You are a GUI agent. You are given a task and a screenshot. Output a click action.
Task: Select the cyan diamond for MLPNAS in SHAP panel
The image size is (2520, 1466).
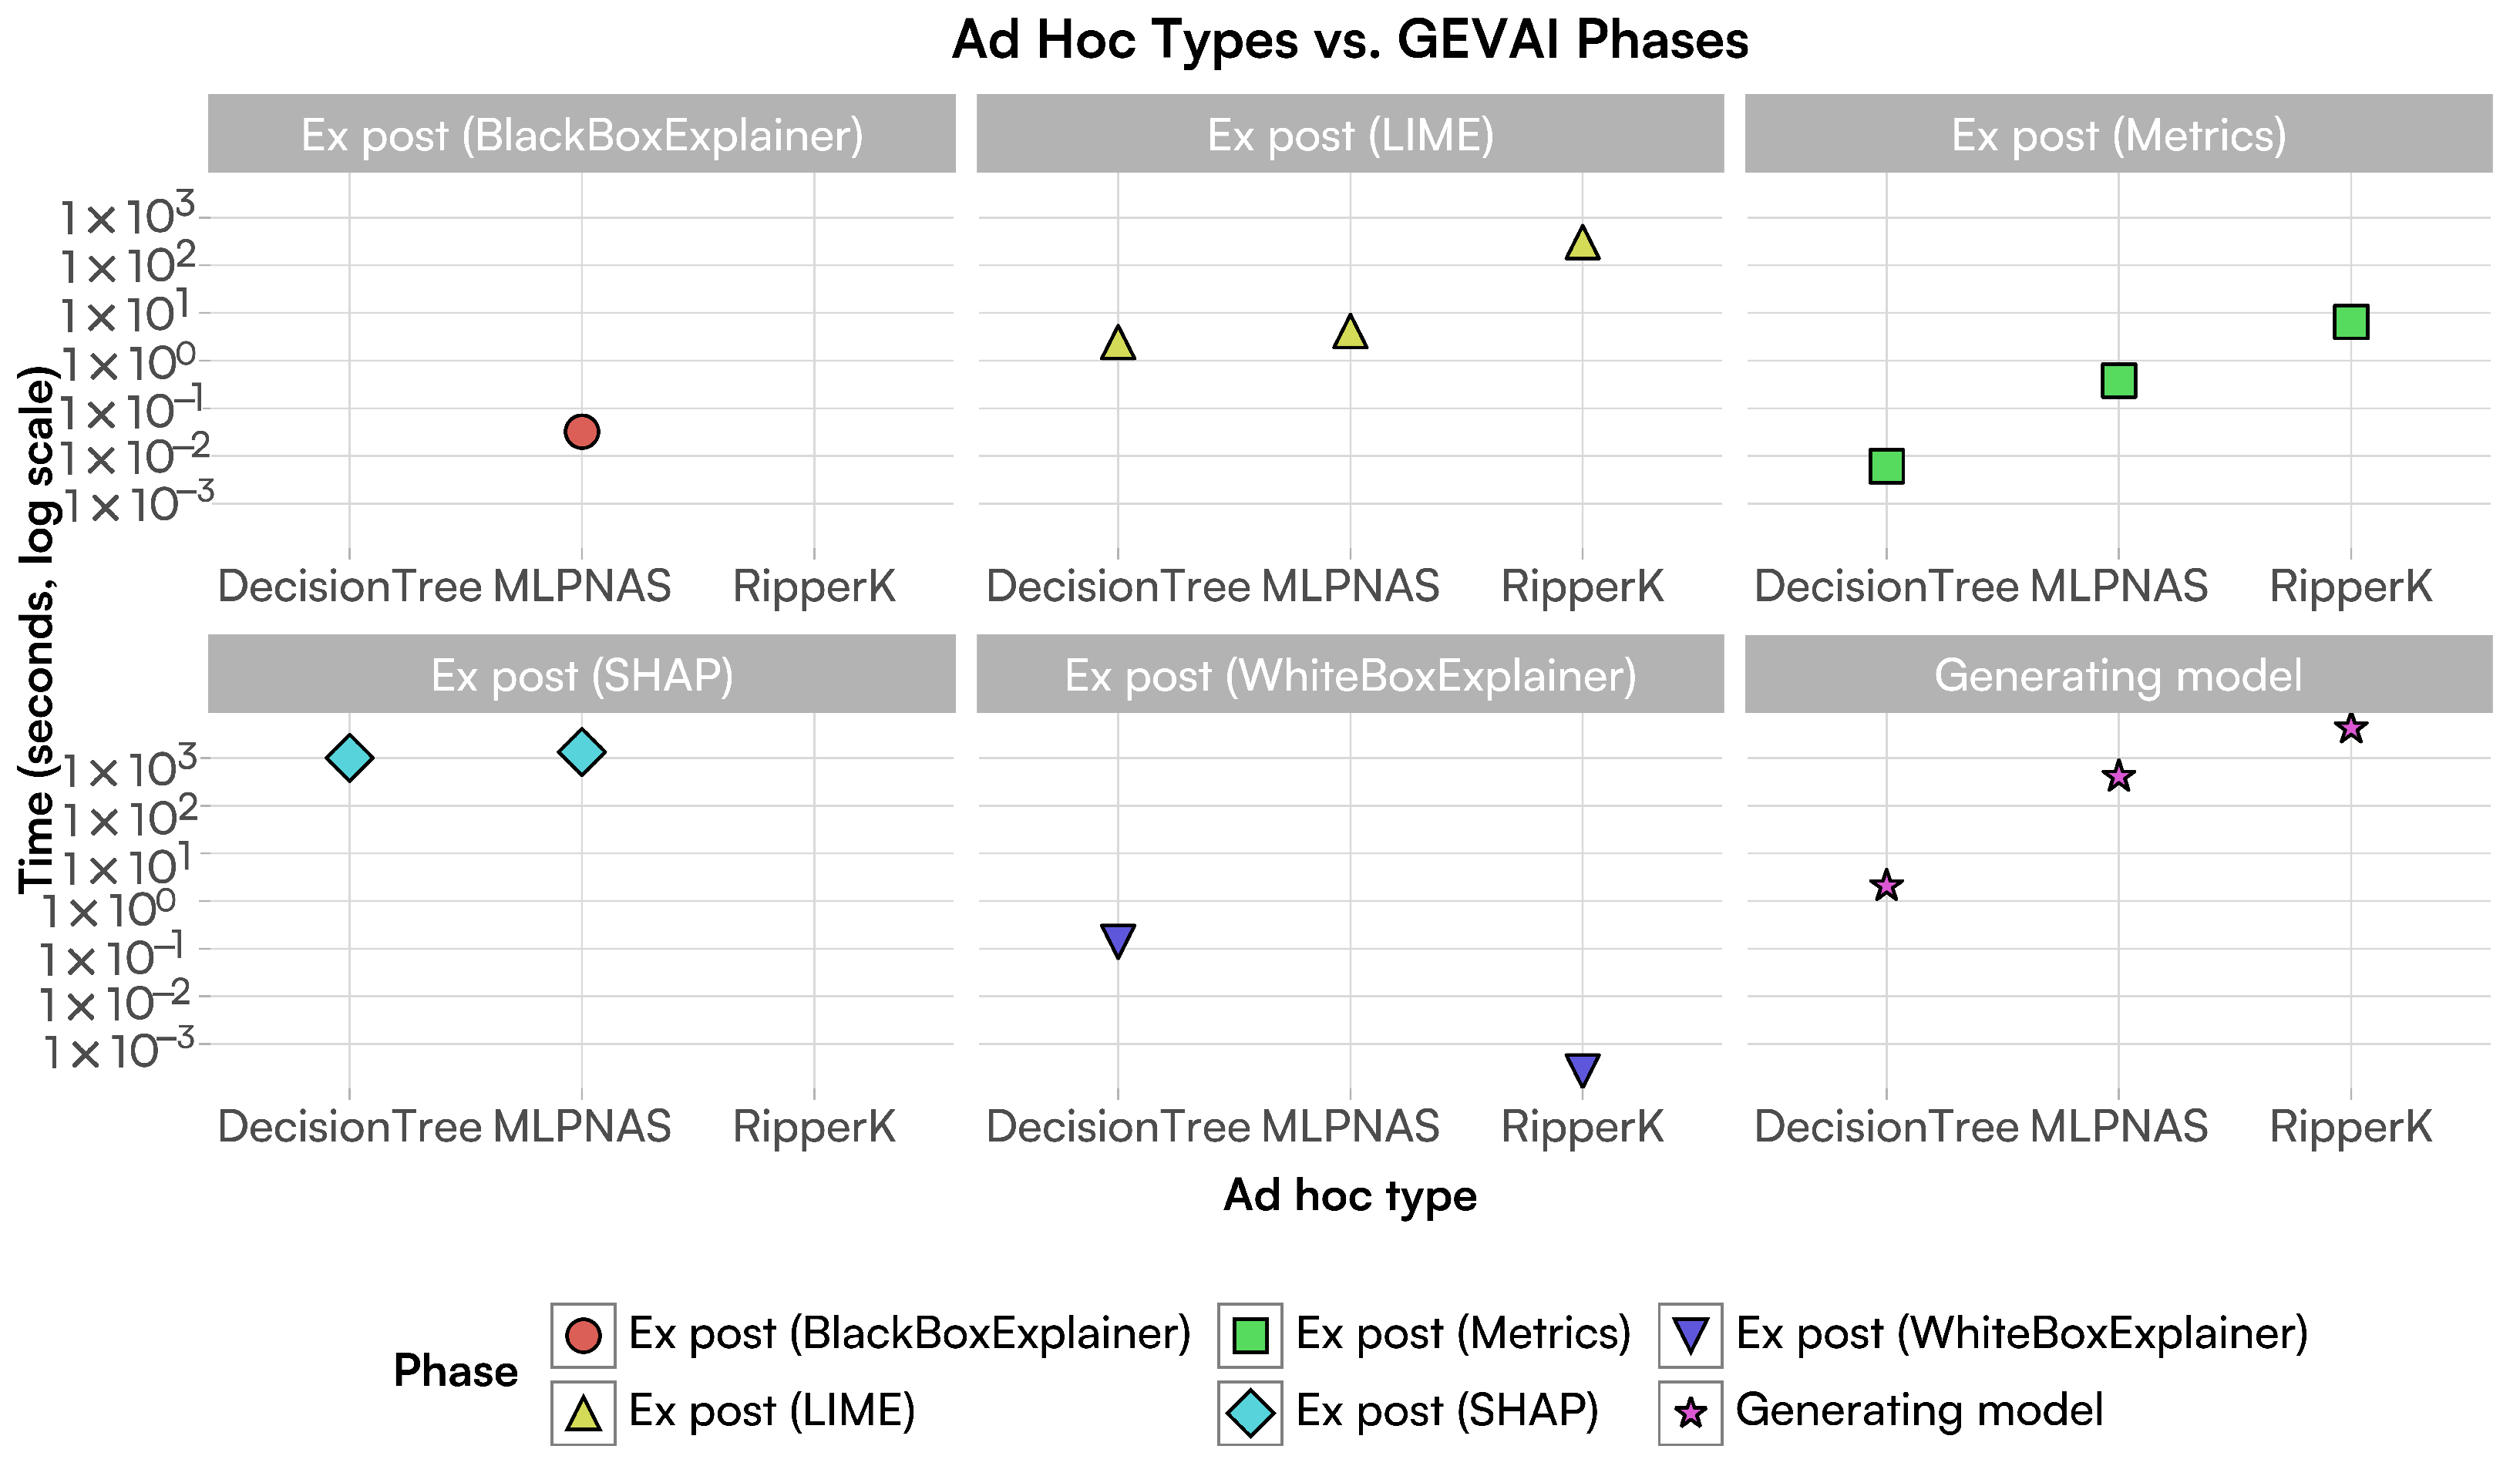pos(581,752)
